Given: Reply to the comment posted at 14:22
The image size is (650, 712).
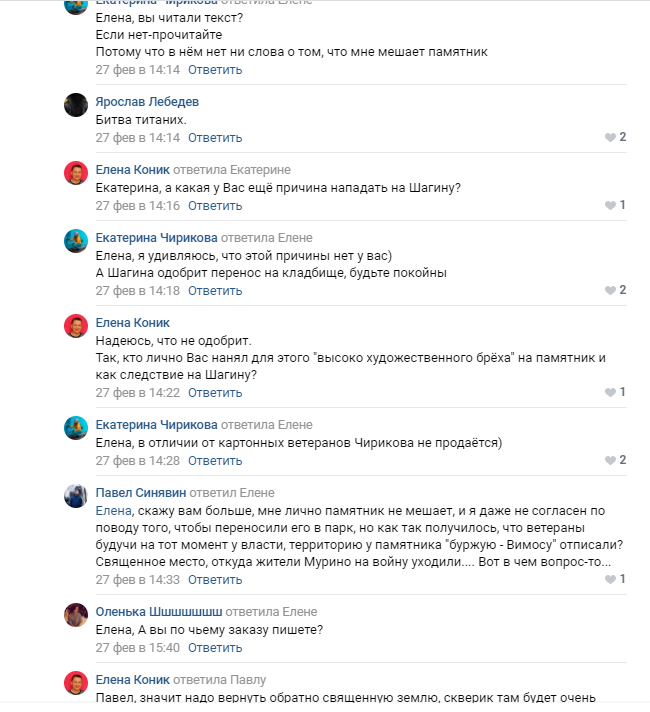Looking at the screenshot, I should point(215,392).
